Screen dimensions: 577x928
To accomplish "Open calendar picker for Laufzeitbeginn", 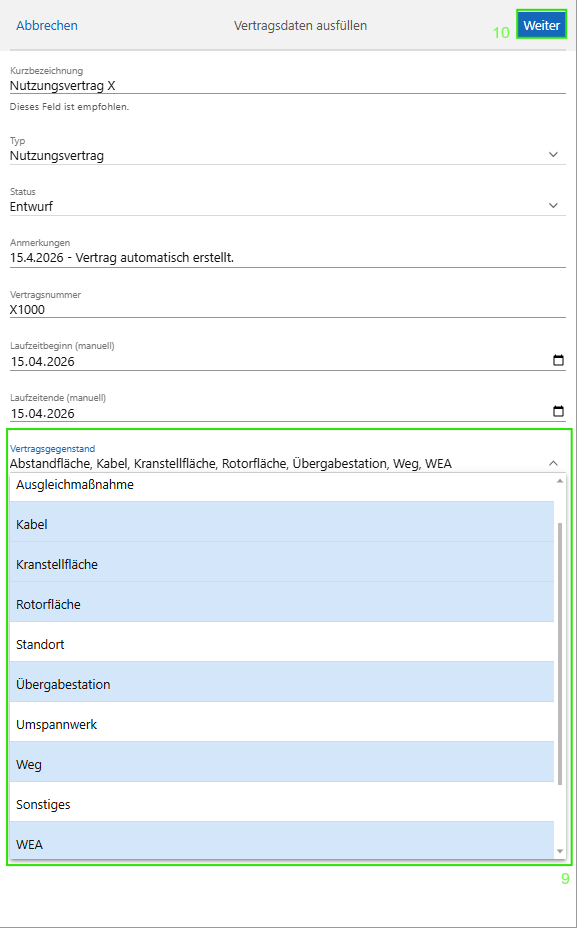I will [x=558, y=360].
